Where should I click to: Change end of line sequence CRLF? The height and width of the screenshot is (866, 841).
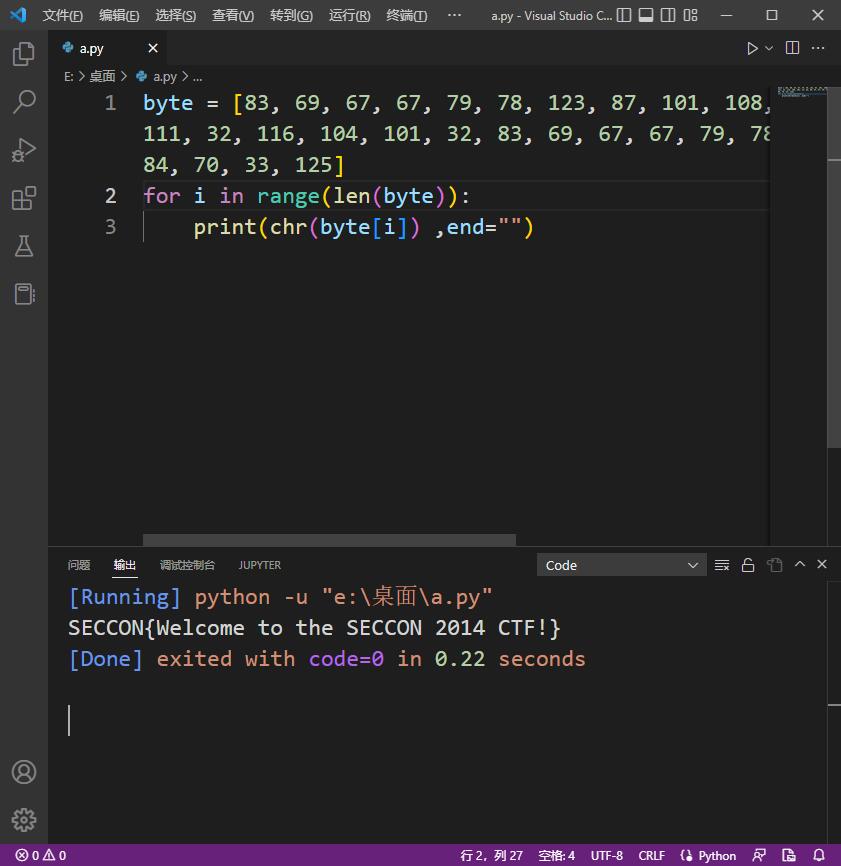[652, 856]
